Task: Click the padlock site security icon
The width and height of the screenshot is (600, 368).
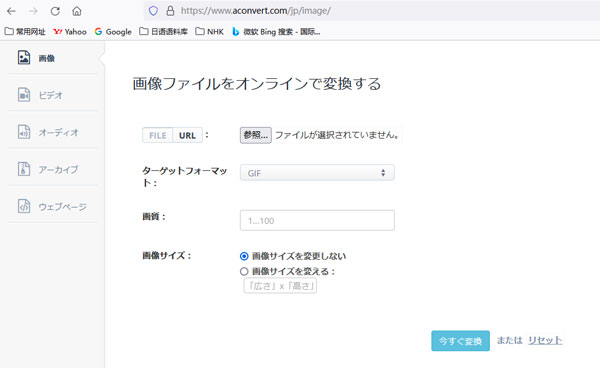Action: [x=170, y=11]
